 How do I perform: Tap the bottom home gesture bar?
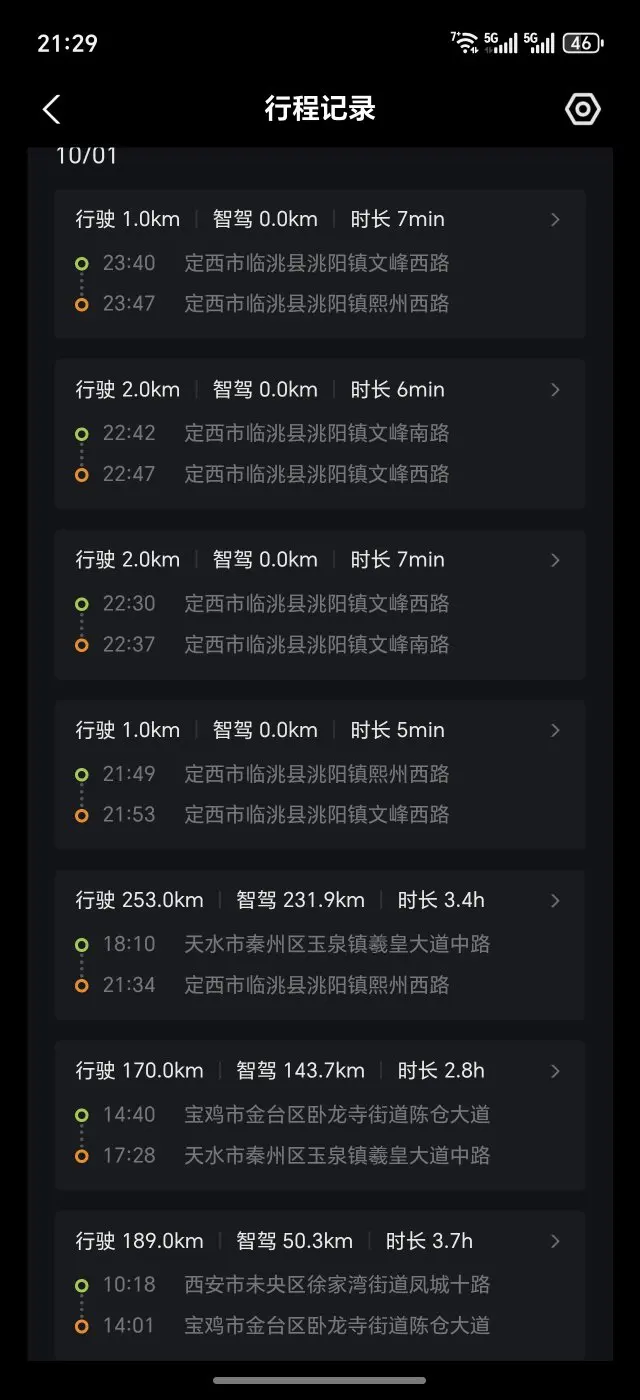320,1381
